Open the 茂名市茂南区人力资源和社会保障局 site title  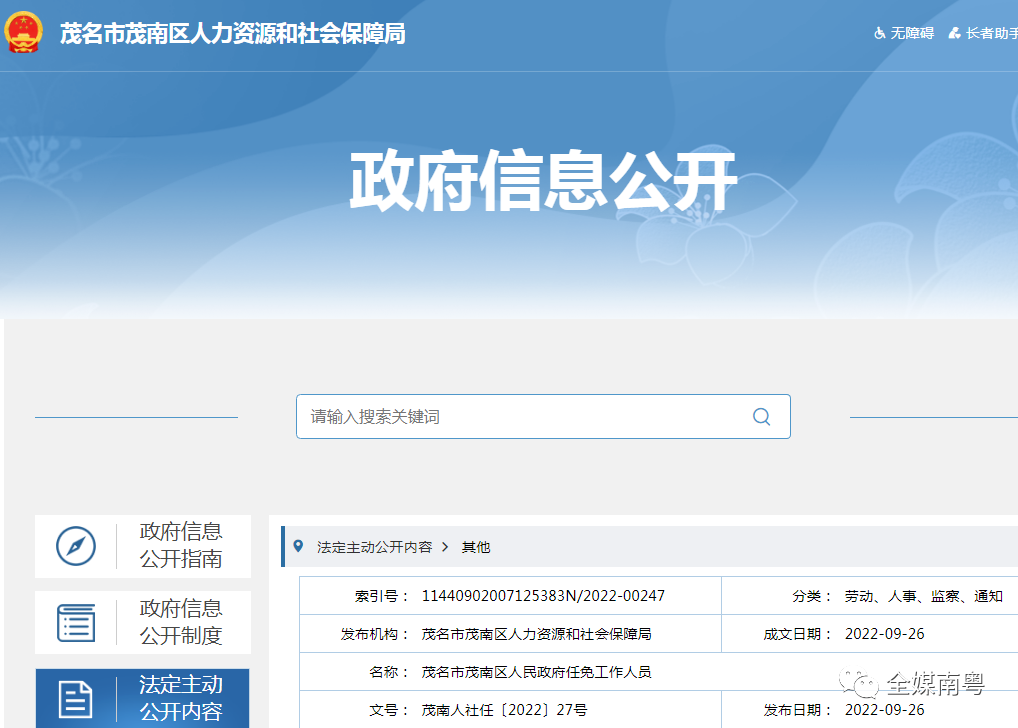(232, 33)
